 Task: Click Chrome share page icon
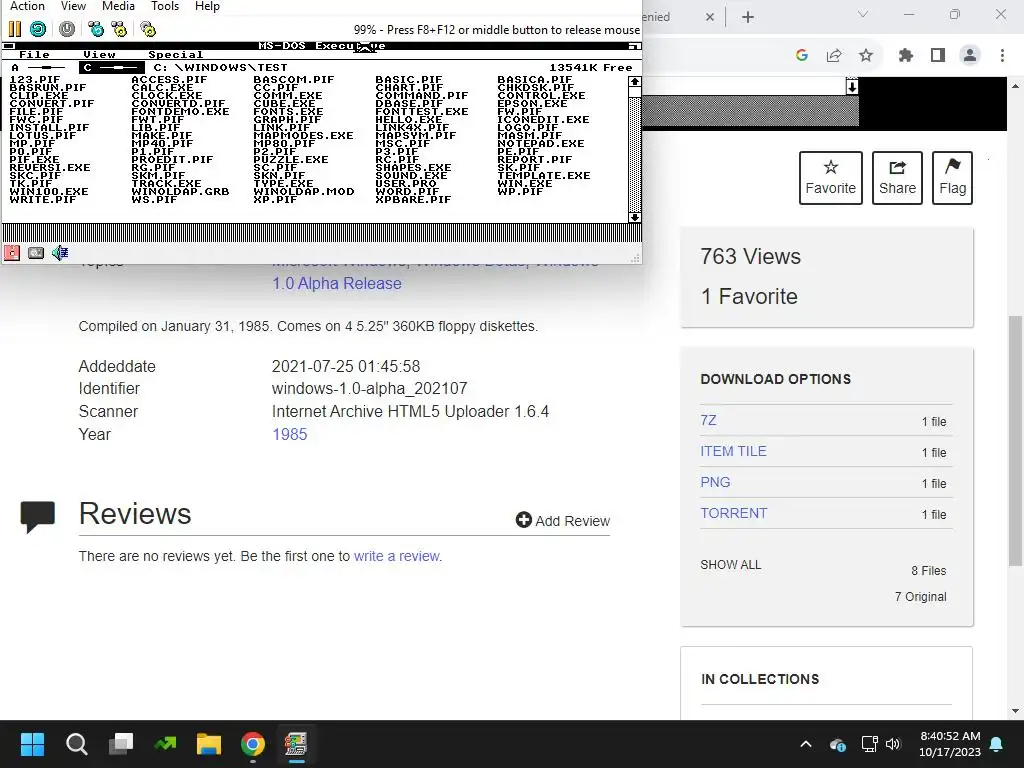pos(834,56)
